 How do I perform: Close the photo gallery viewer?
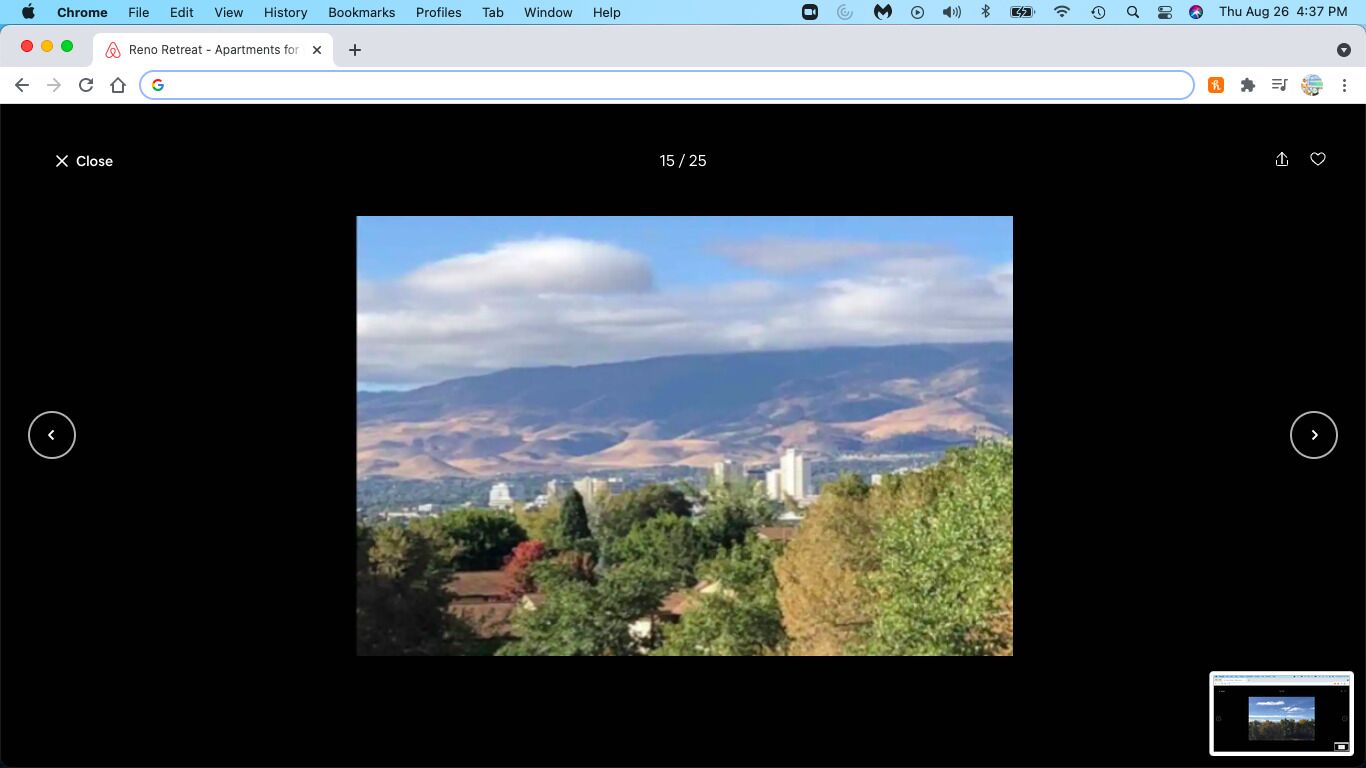point(84,161)
